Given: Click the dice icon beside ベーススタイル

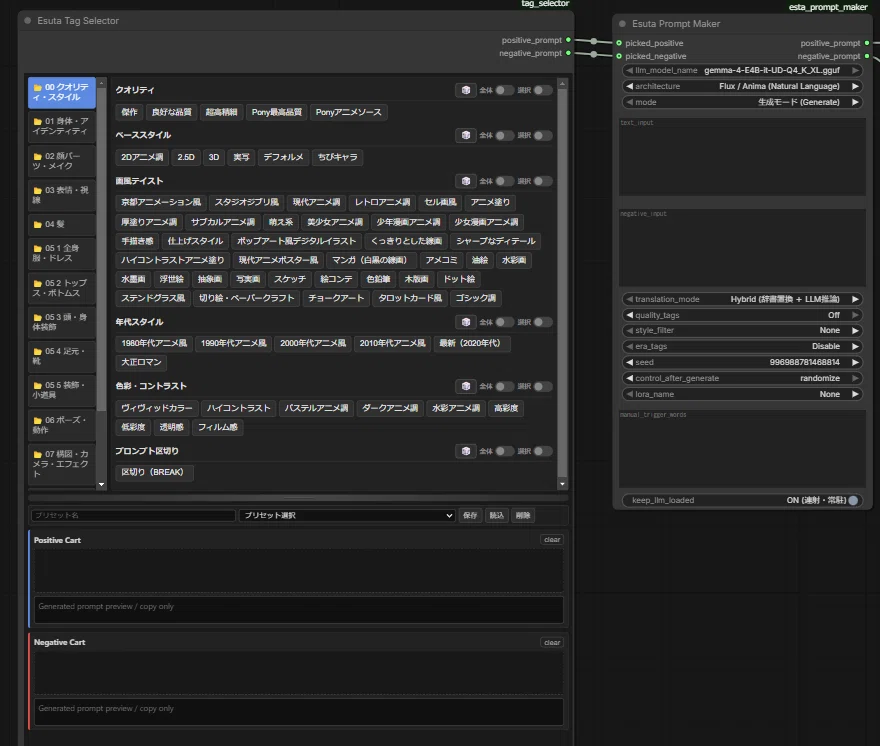Looking at the screenshot, I should pos(465,135).
